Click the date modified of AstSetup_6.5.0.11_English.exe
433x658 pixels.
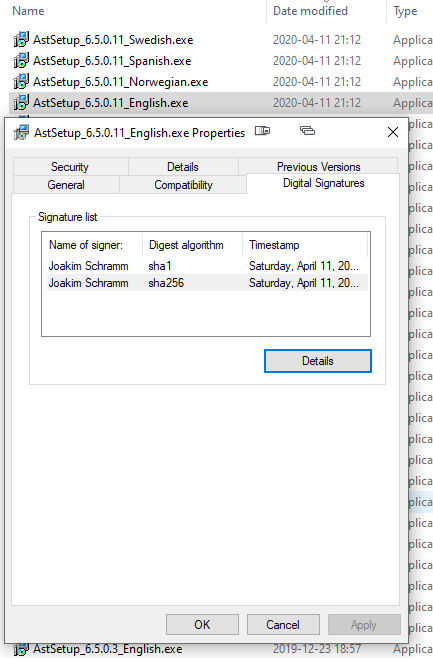[x=317, y=103]
